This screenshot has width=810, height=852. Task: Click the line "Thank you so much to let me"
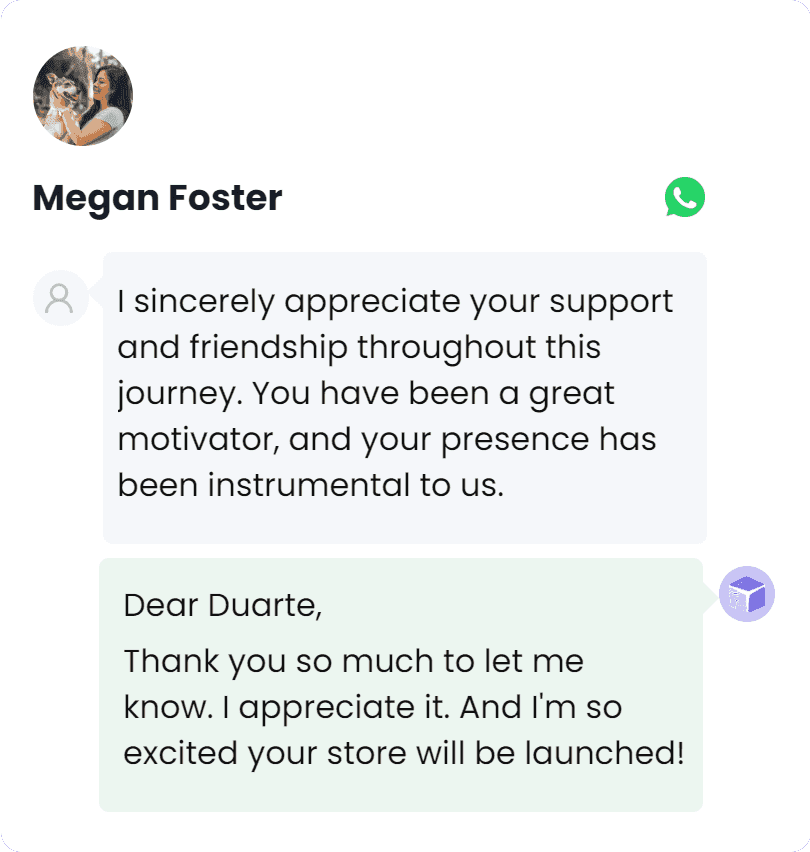[x=353, y=661]
